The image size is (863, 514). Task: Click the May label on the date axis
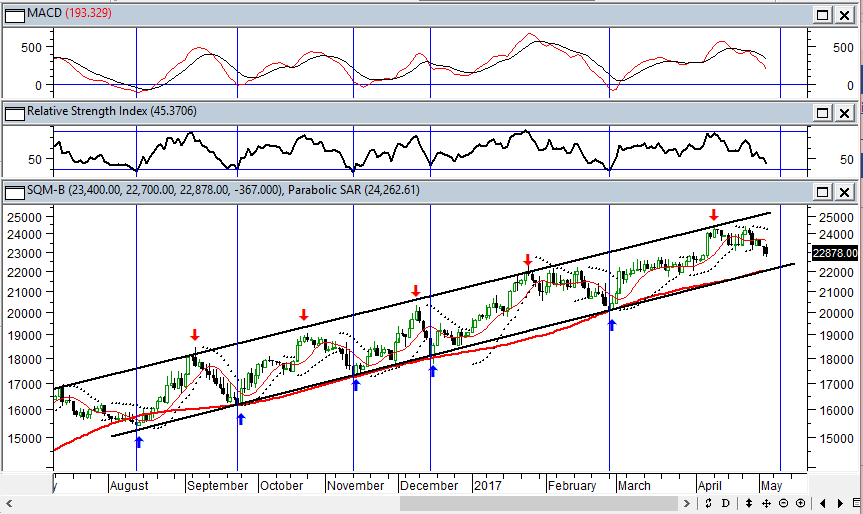771,486
